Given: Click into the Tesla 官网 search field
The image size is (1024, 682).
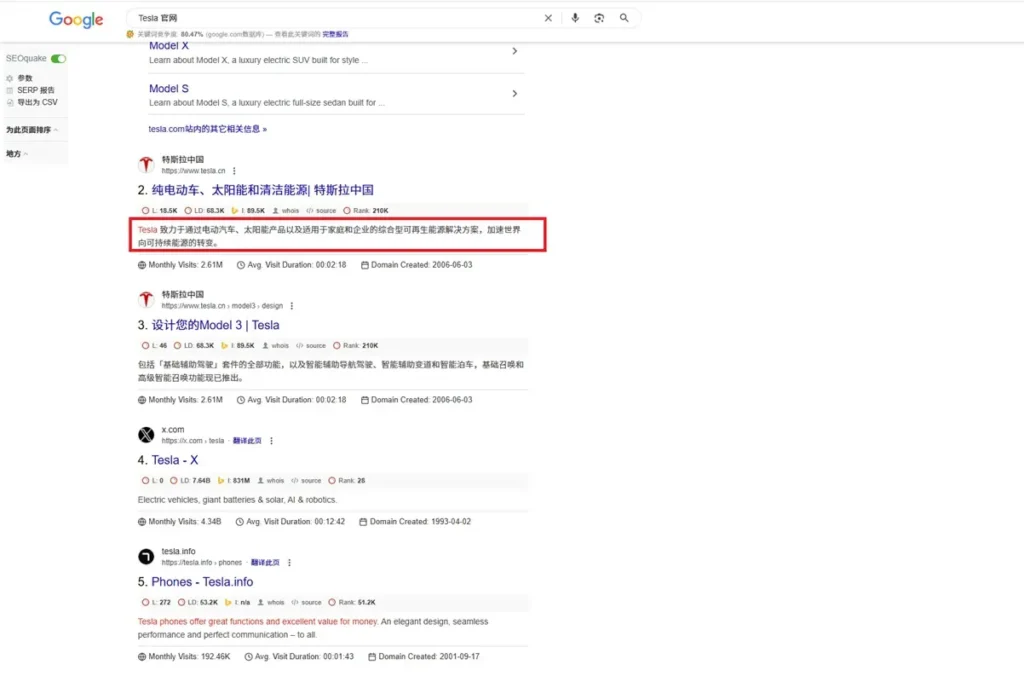Looking at the screenshot, I should 330,18.
